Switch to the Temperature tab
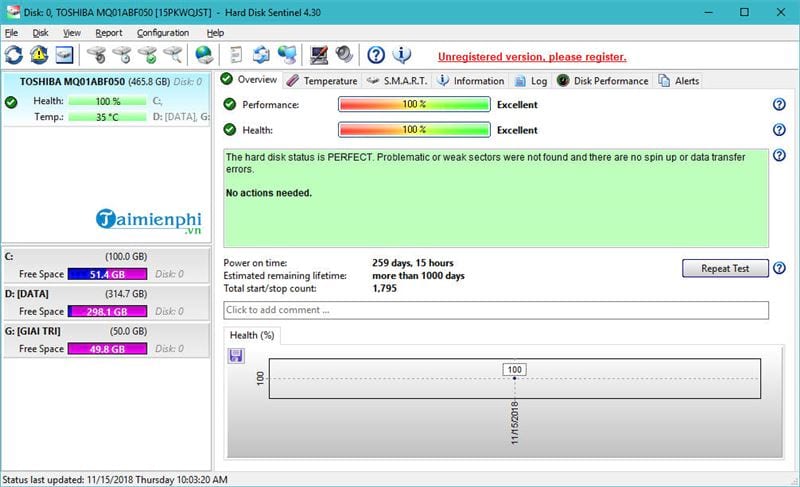 pos(322,81)
